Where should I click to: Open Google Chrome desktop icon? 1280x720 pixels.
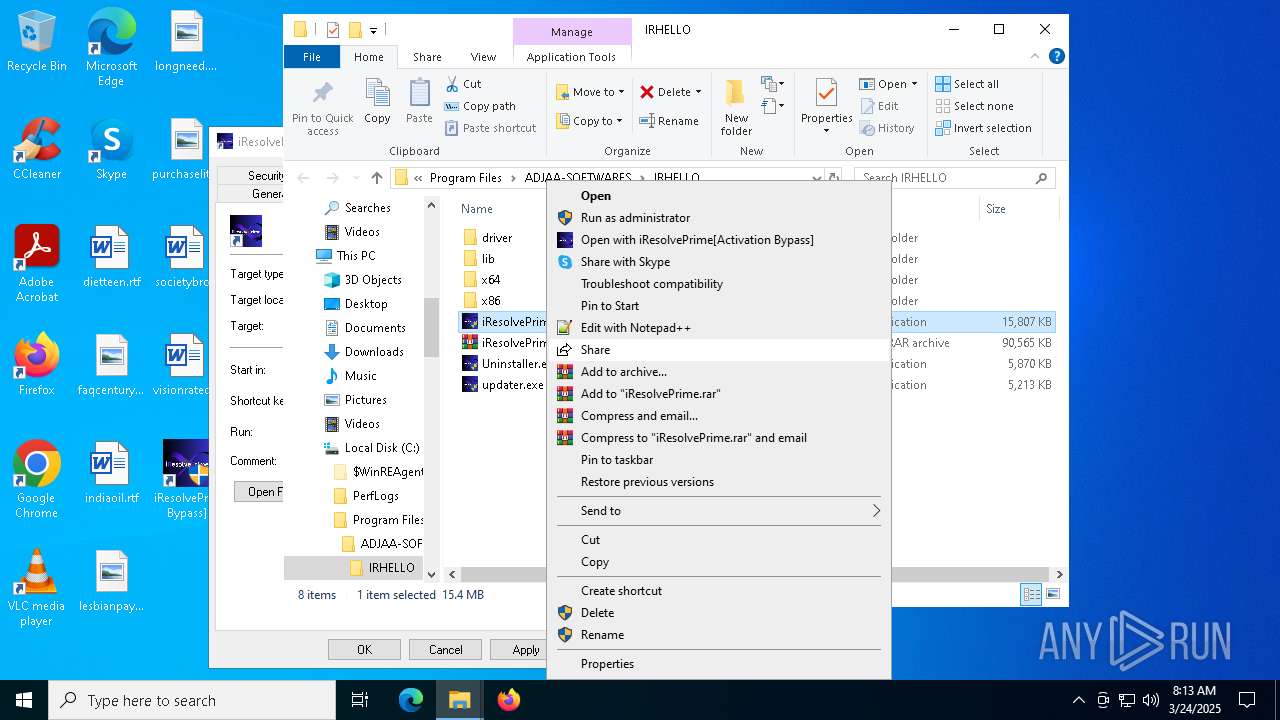tap(36, 480)
